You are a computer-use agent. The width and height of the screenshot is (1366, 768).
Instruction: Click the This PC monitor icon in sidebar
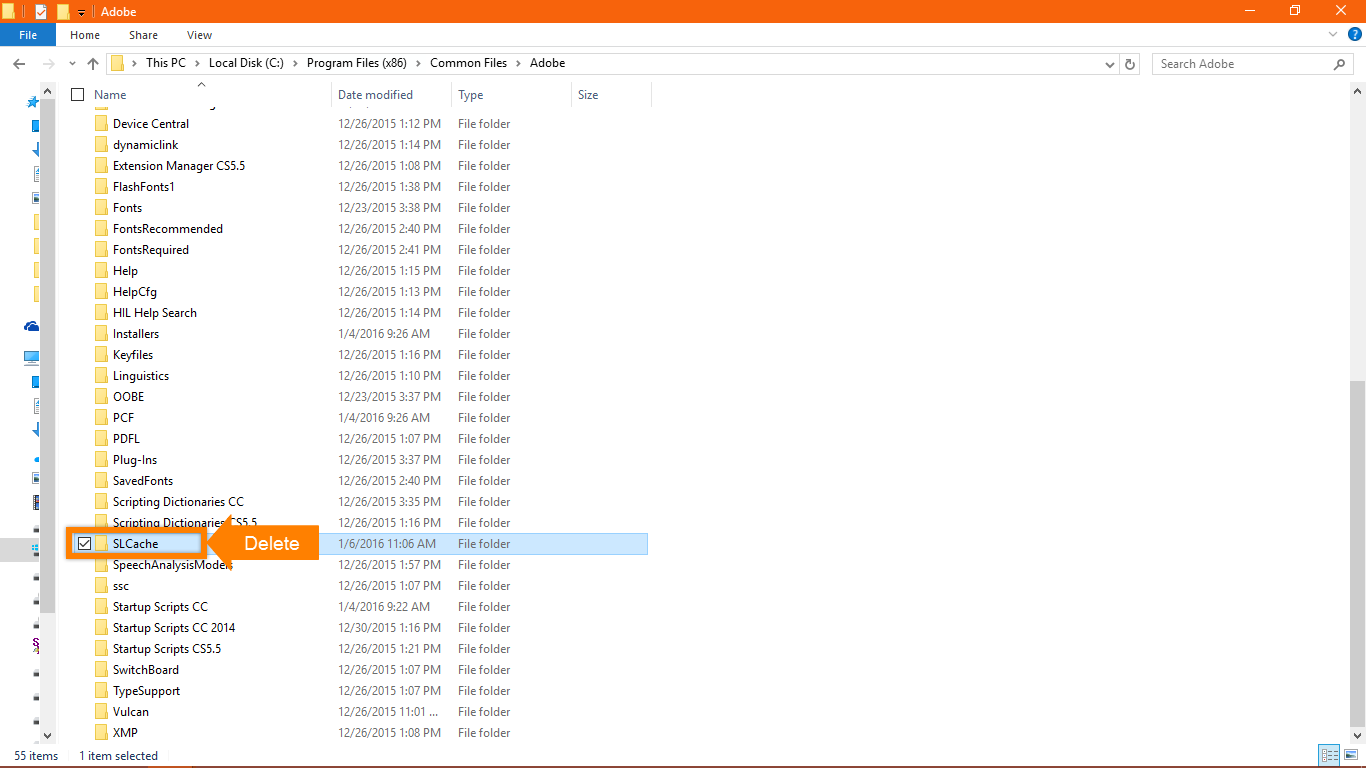pos(32,357)
